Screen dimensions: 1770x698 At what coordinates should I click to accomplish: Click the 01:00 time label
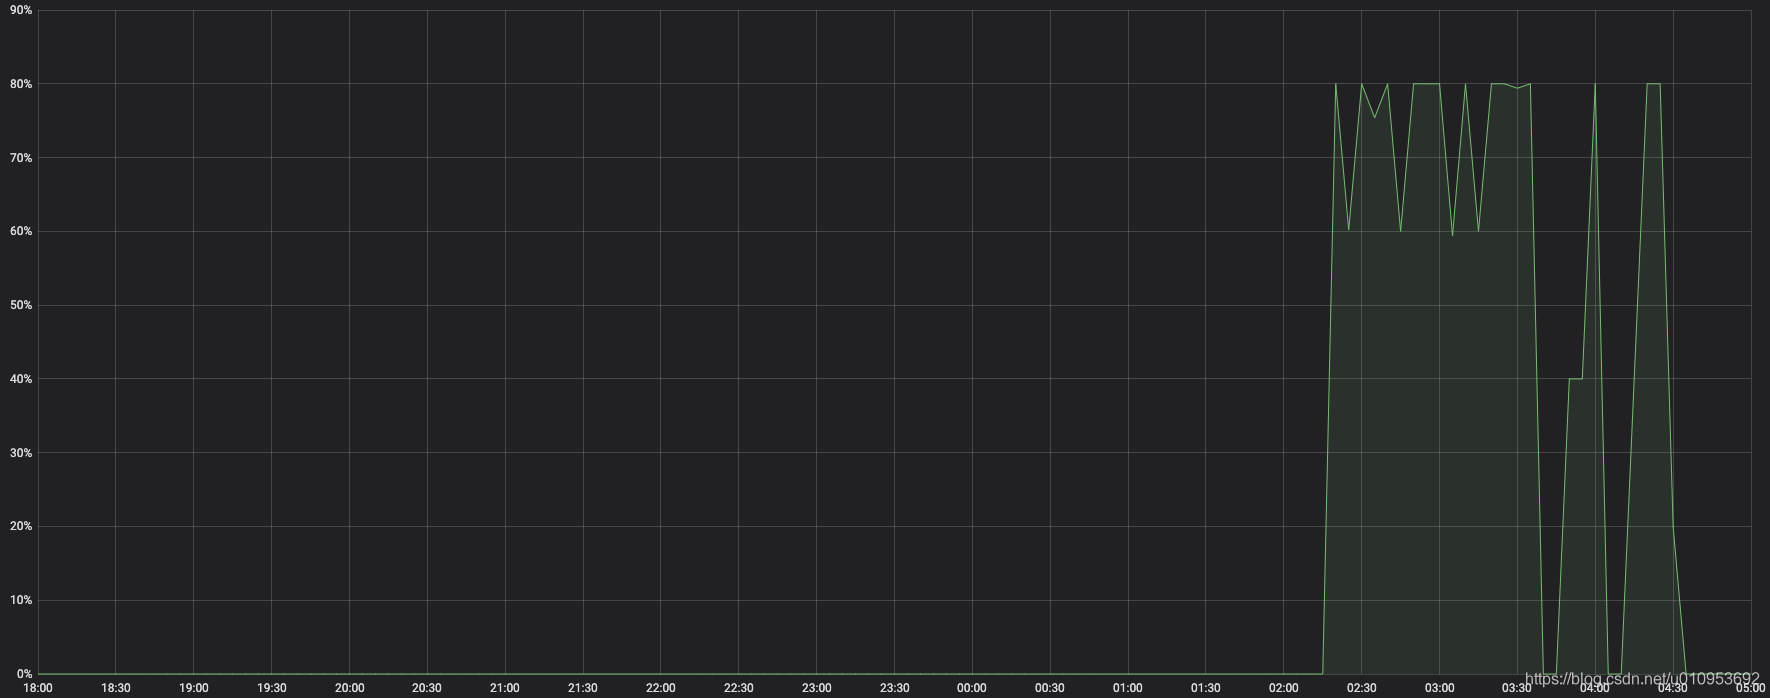(x=1128, y=688)
